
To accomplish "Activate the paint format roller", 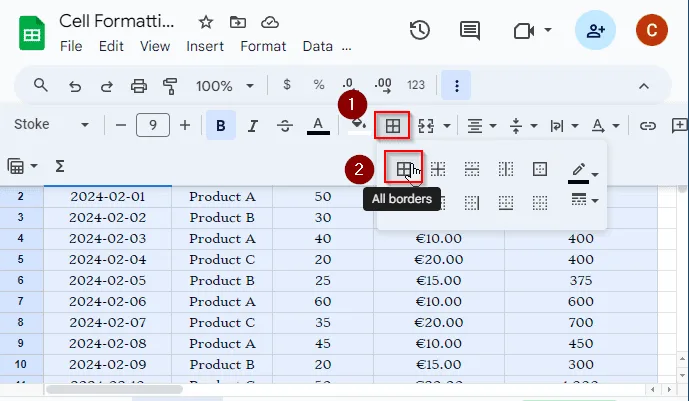I will click(x=170, y=86).
